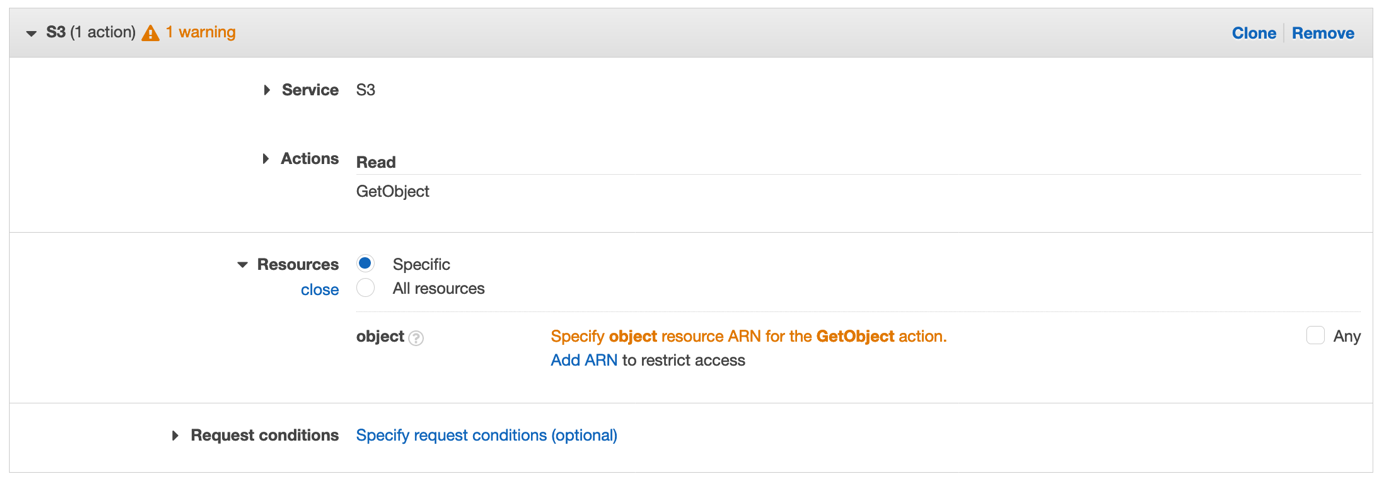Image resolution: width=1381 pixels, height=483 pixels.
Task: Click Add ARN to restrict access
Action: [584, 360]
